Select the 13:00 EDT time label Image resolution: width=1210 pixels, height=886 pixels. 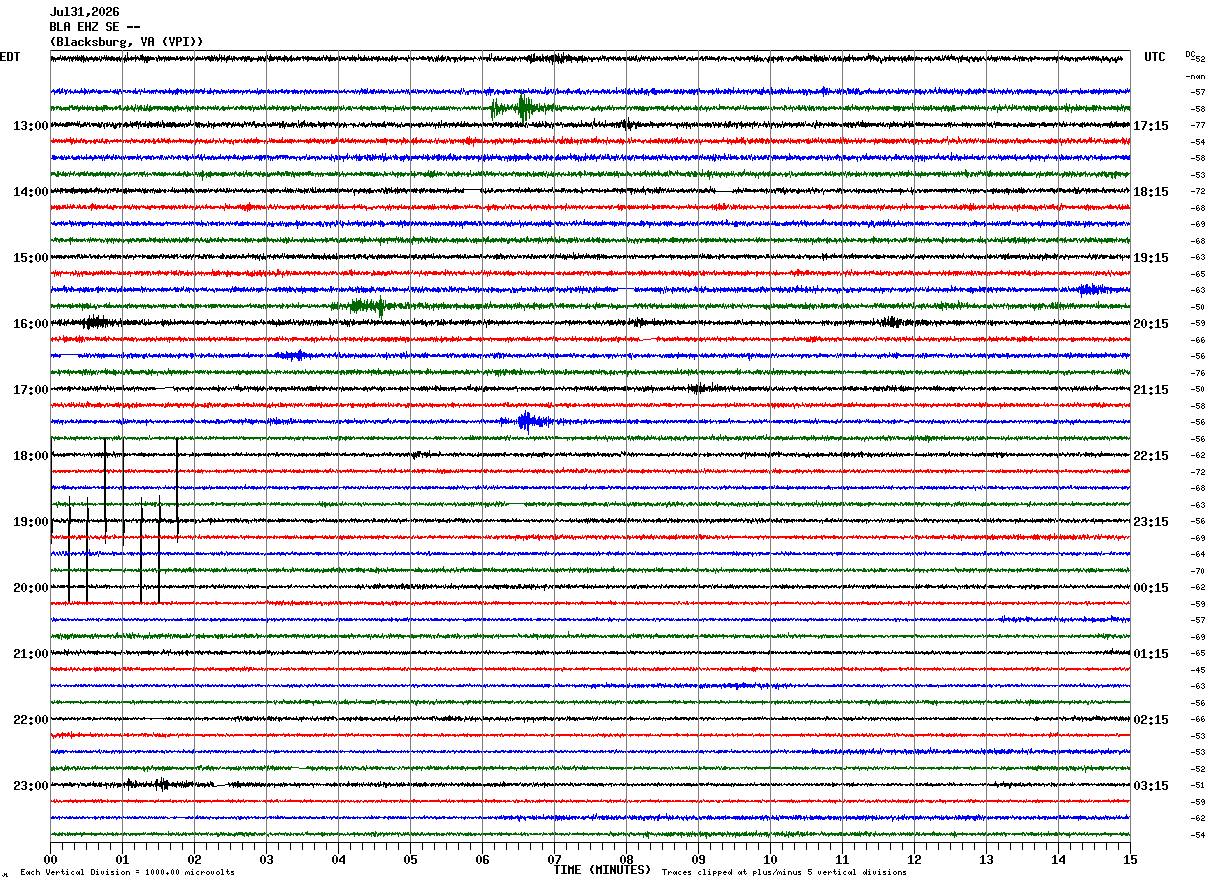[x=31, y=126]
